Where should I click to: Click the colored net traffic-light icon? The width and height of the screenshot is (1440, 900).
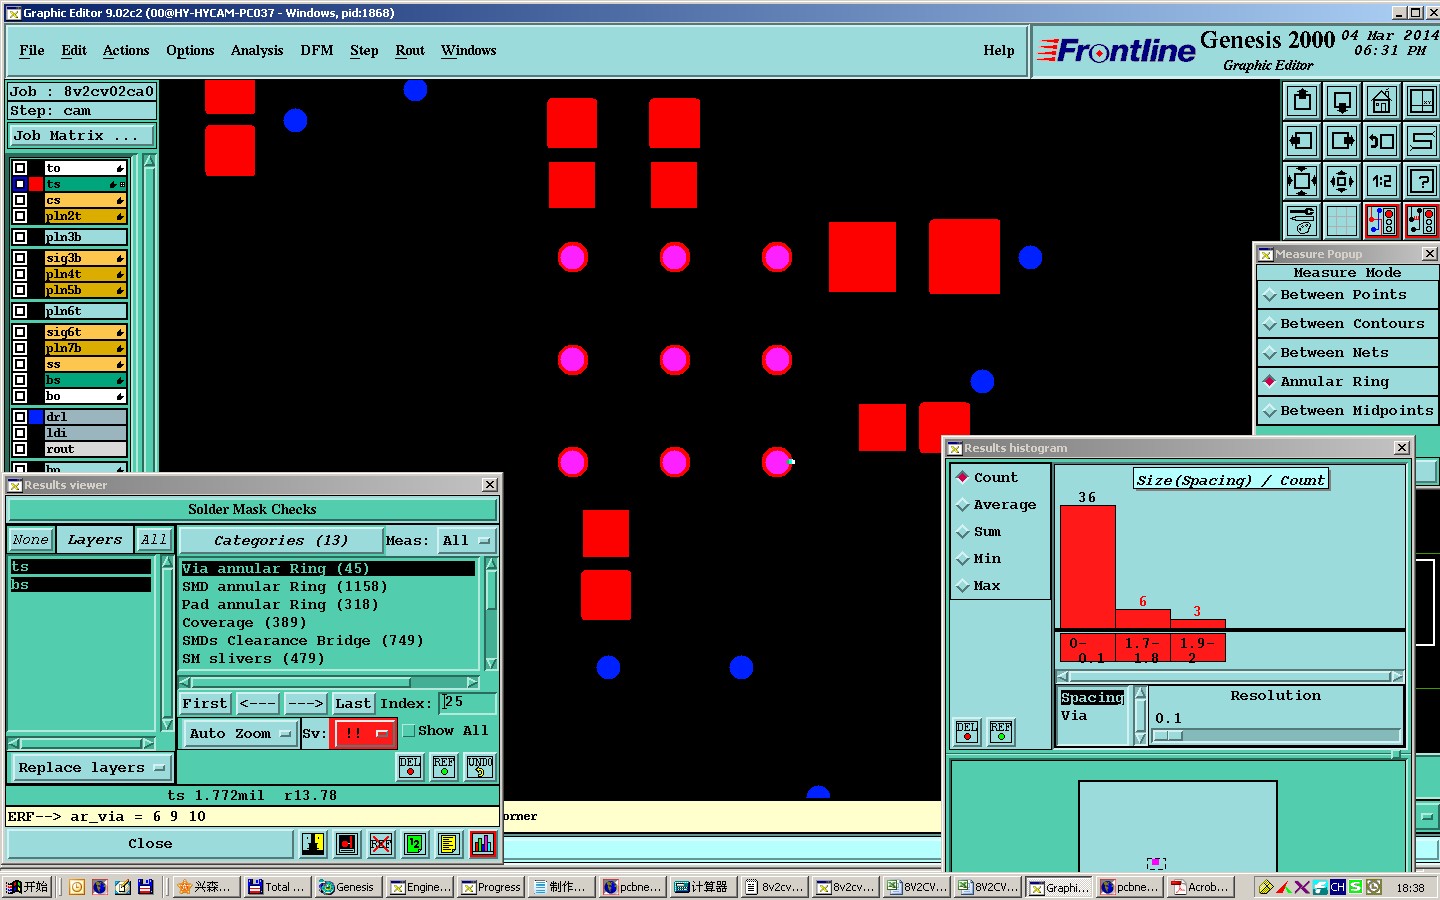(x=1382, y=221)
